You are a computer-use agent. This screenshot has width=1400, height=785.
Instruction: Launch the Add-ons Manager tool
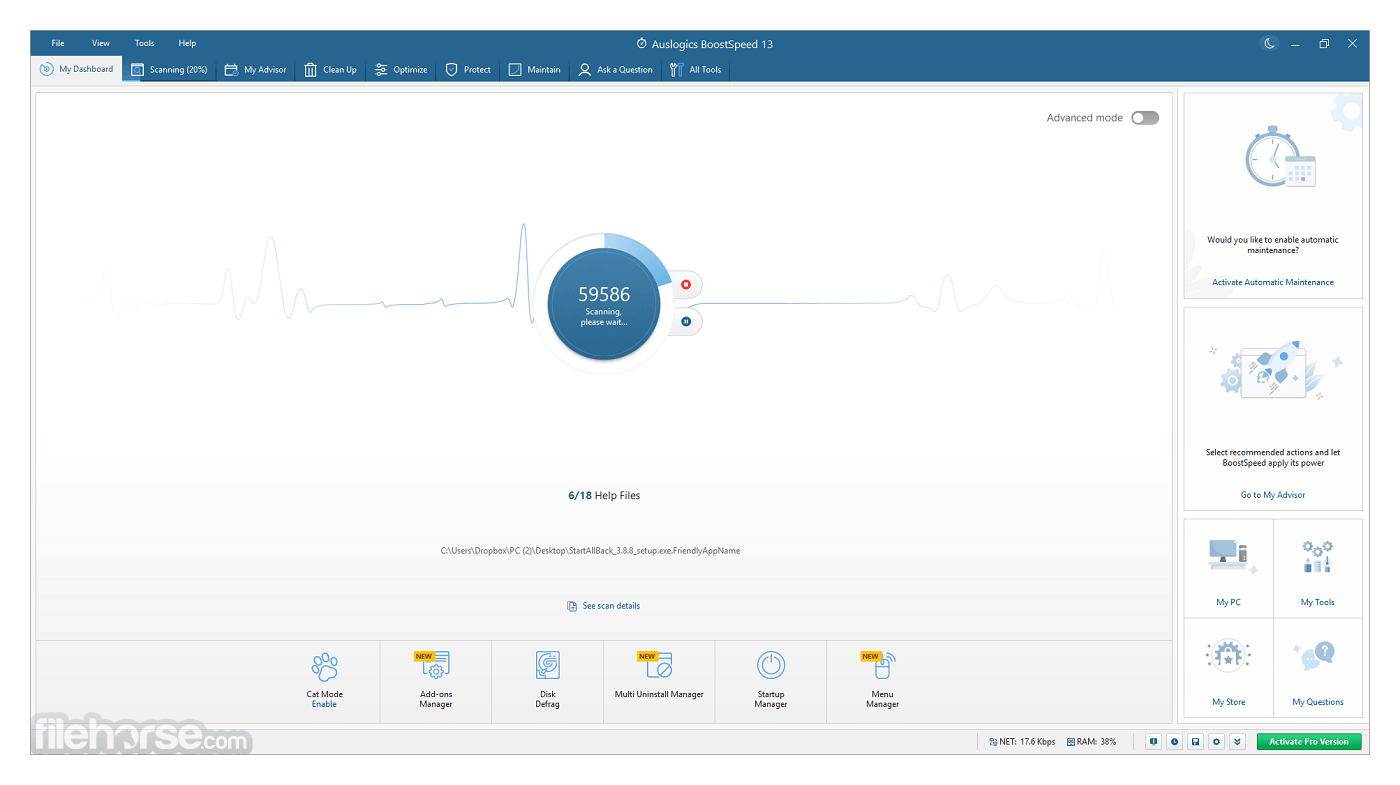click(x=436, y=681)
